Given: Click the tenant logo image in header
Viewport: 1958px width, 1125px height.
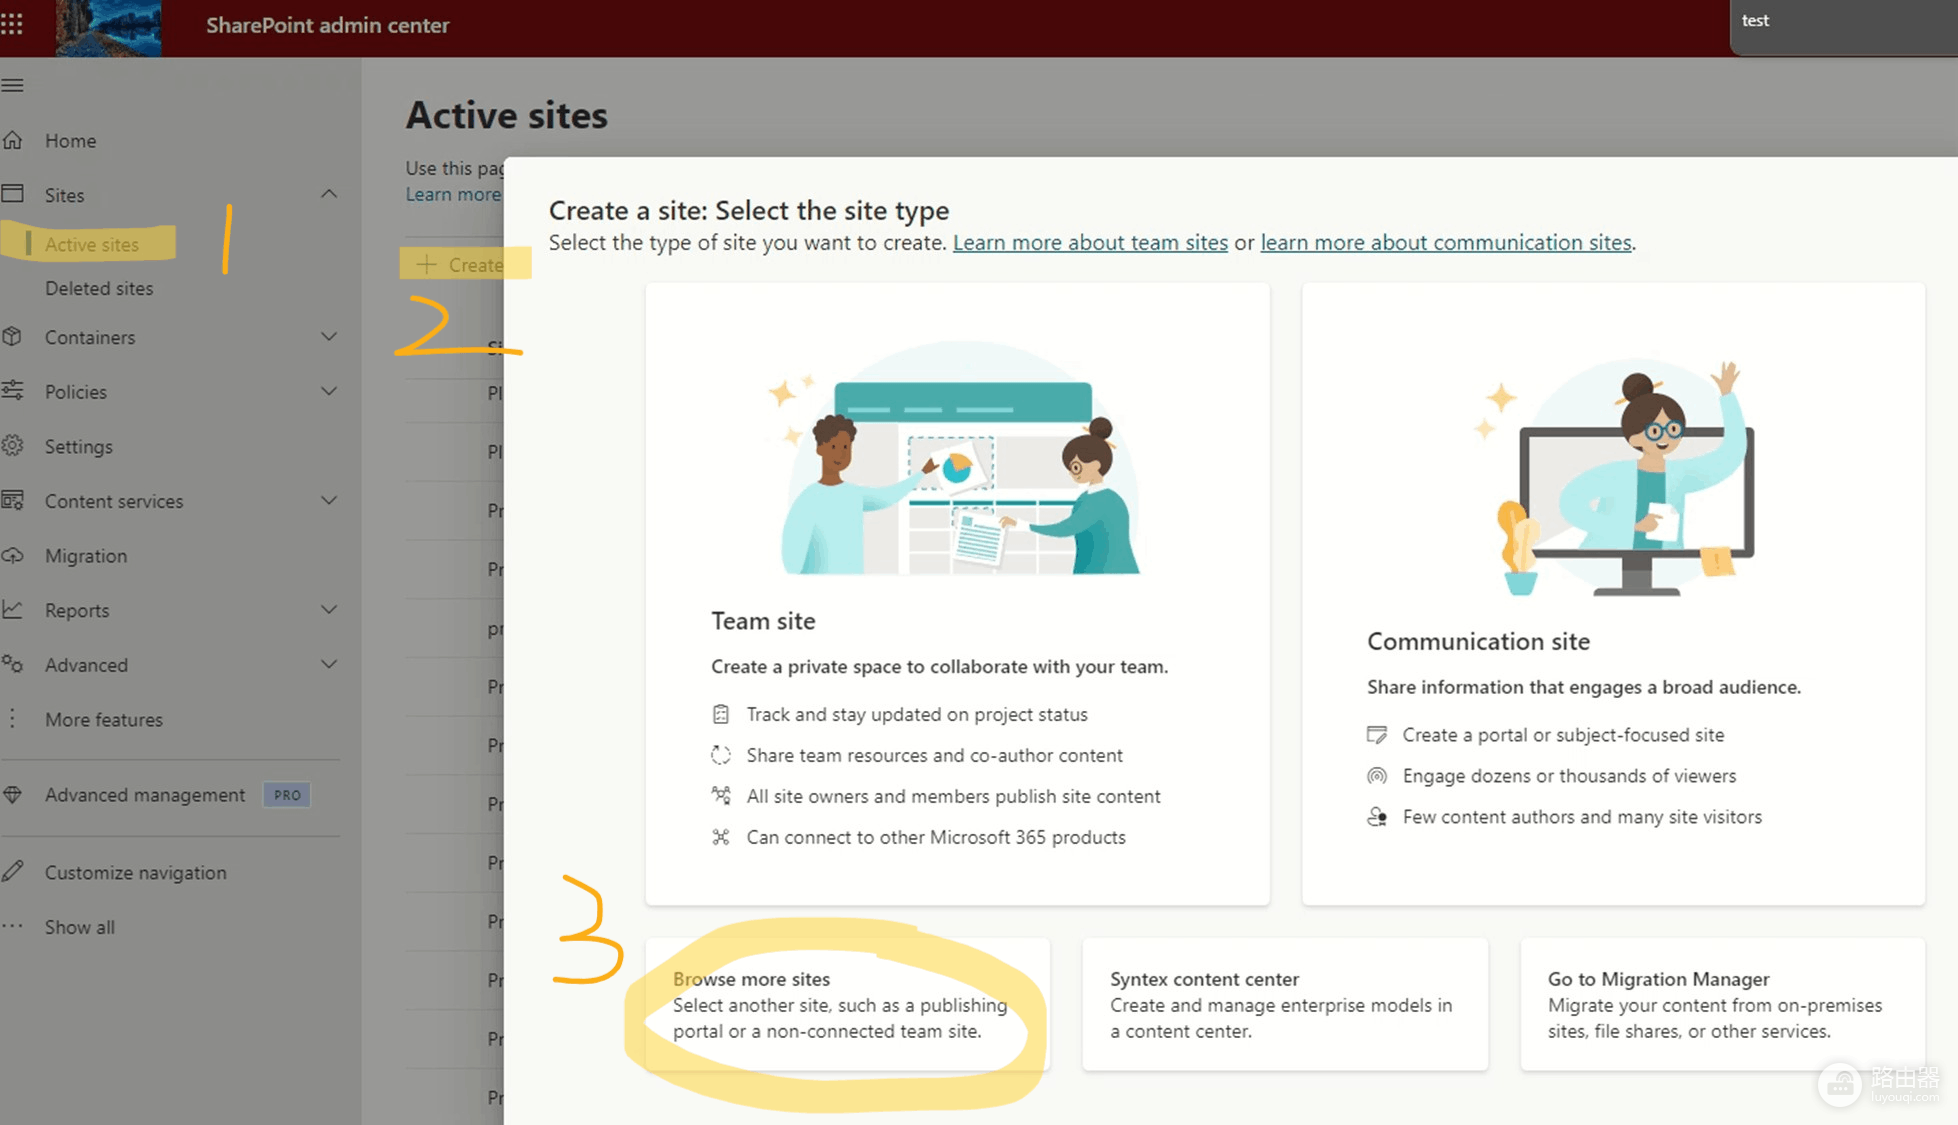Looking at the screenshot, I should coord(108,27).
